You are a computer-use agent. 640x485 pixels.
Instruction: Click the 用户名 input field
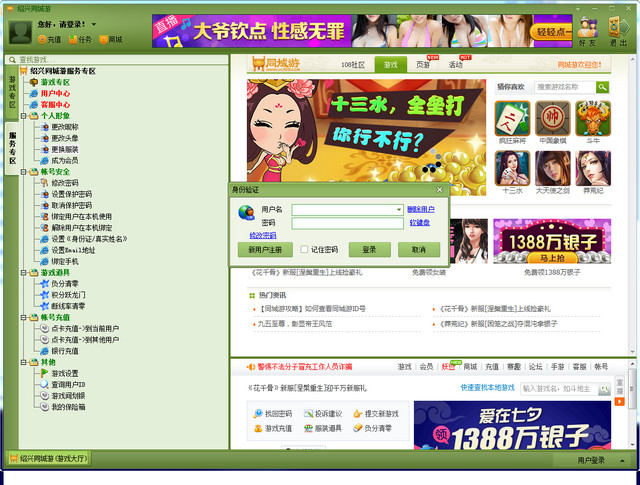click(347, 210)
